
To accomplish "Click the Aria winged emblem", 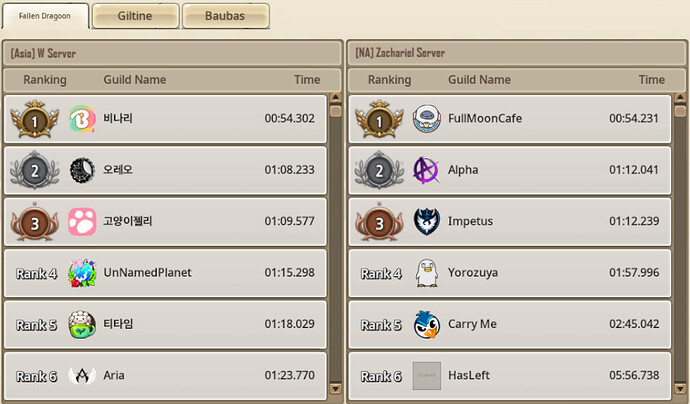I will click(x=82, y=376).
